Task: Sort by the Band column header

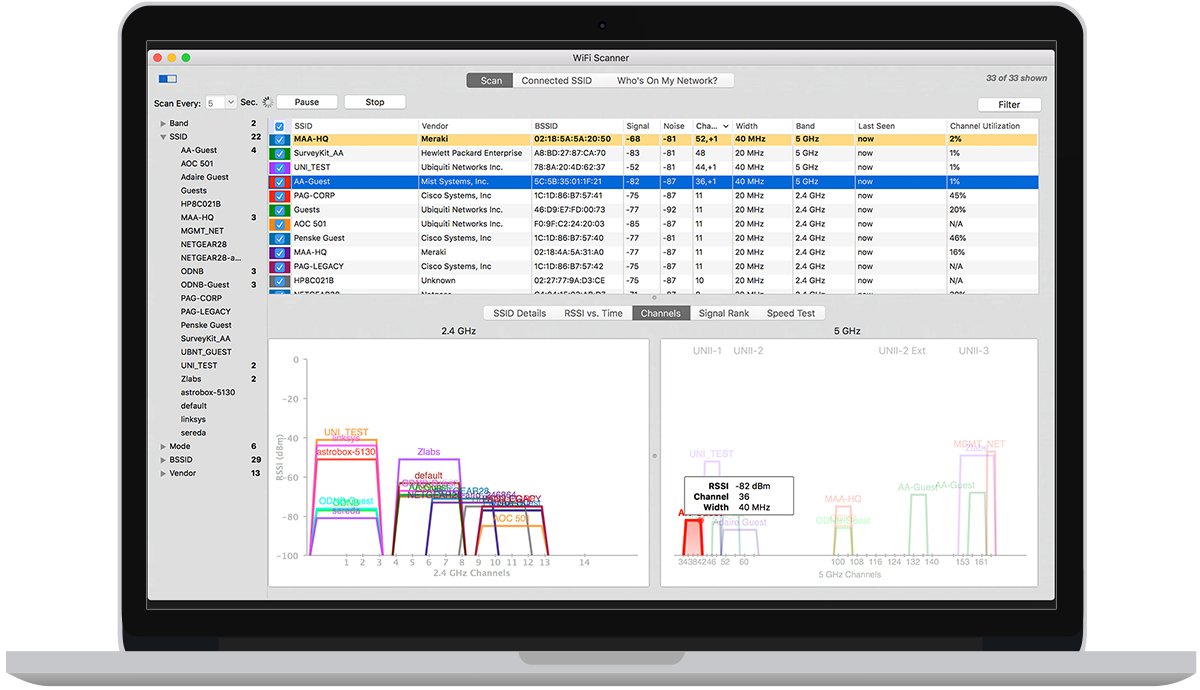Action: (822, 126)
